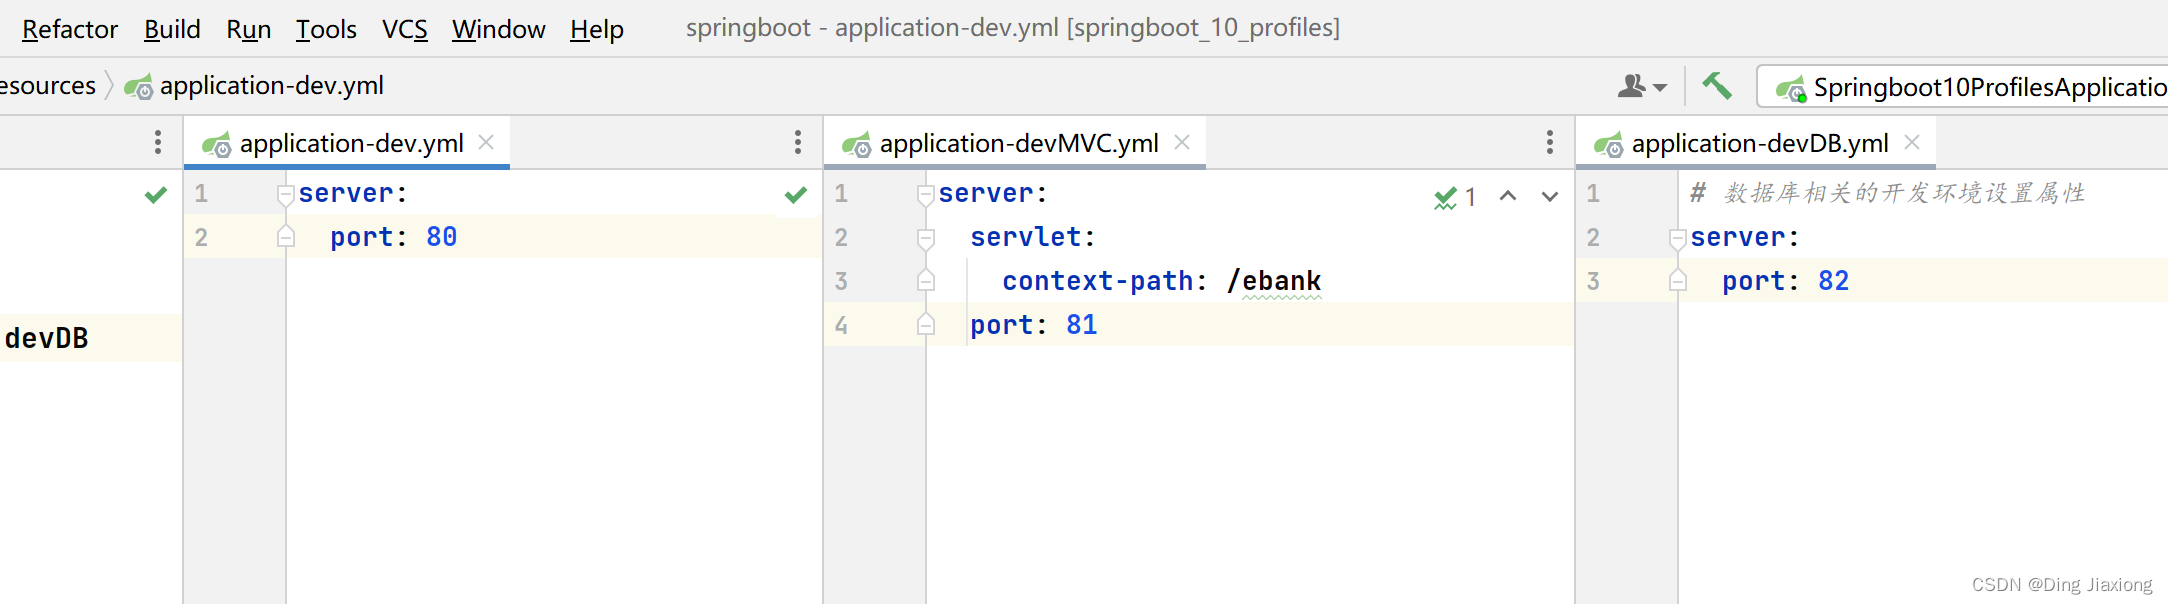Image resolution: width=2168 pixels, height=604 pixels.
Task: Close the application-dev.yml tab
Action: tap(486, 142)
